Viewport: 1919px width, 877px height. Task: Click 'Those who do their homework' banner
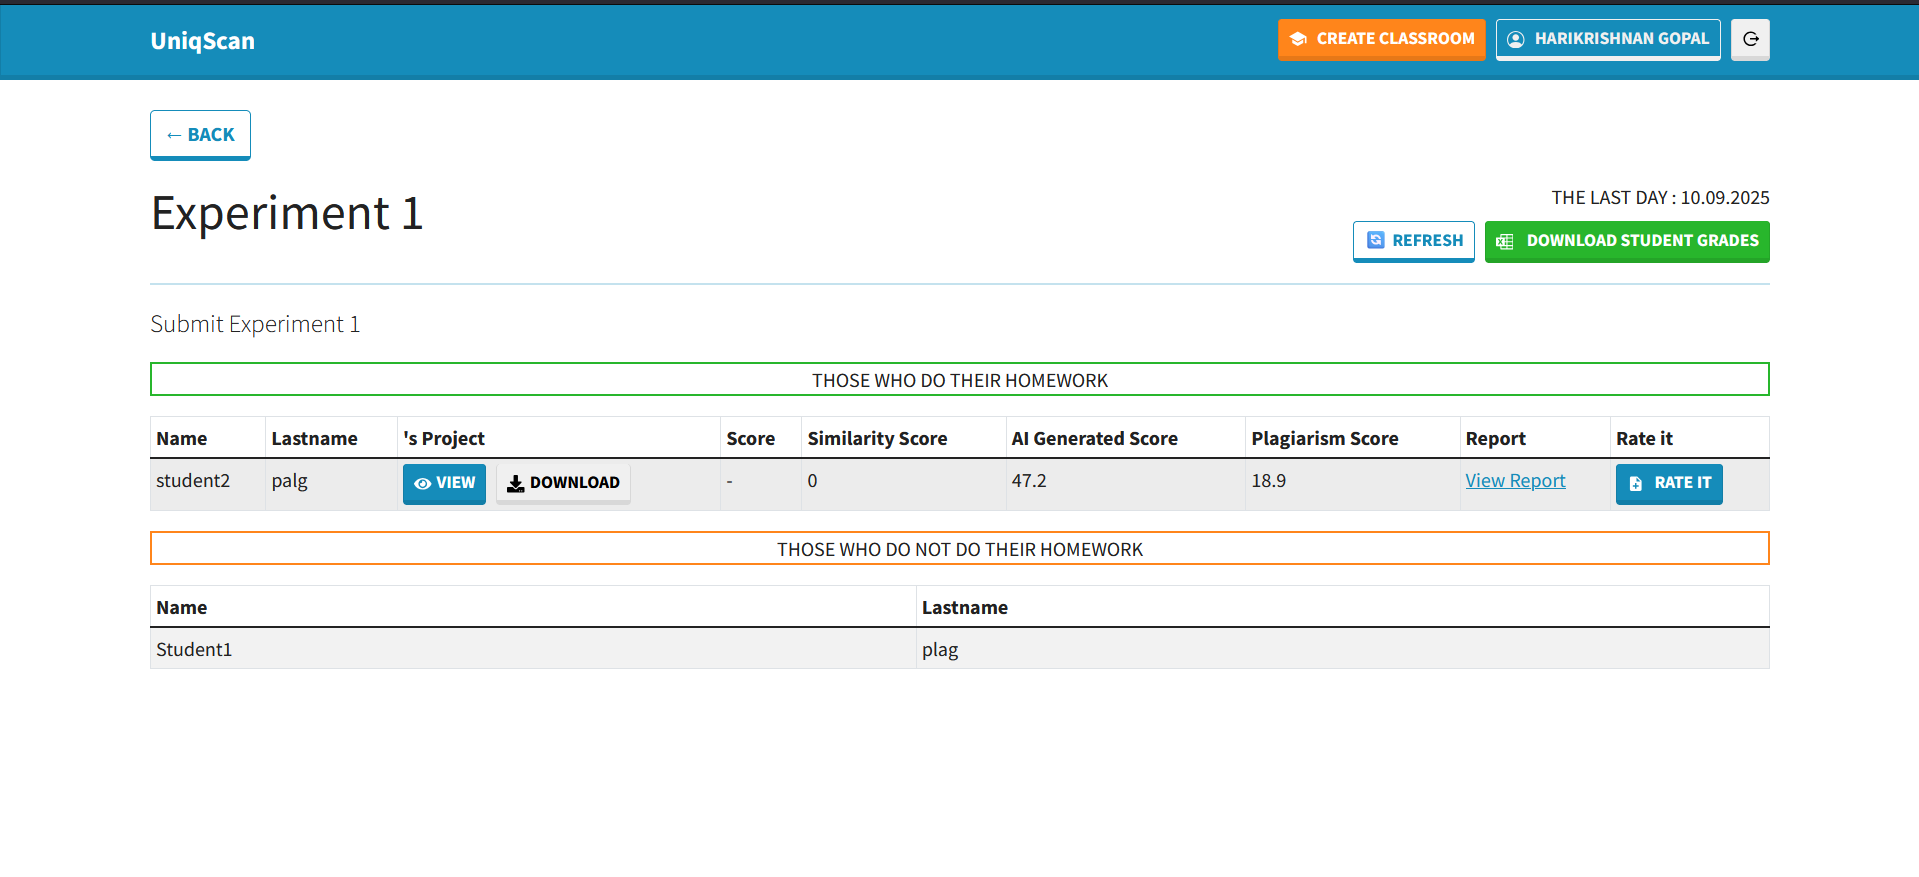pyautogui.click(x=960, y=380)
